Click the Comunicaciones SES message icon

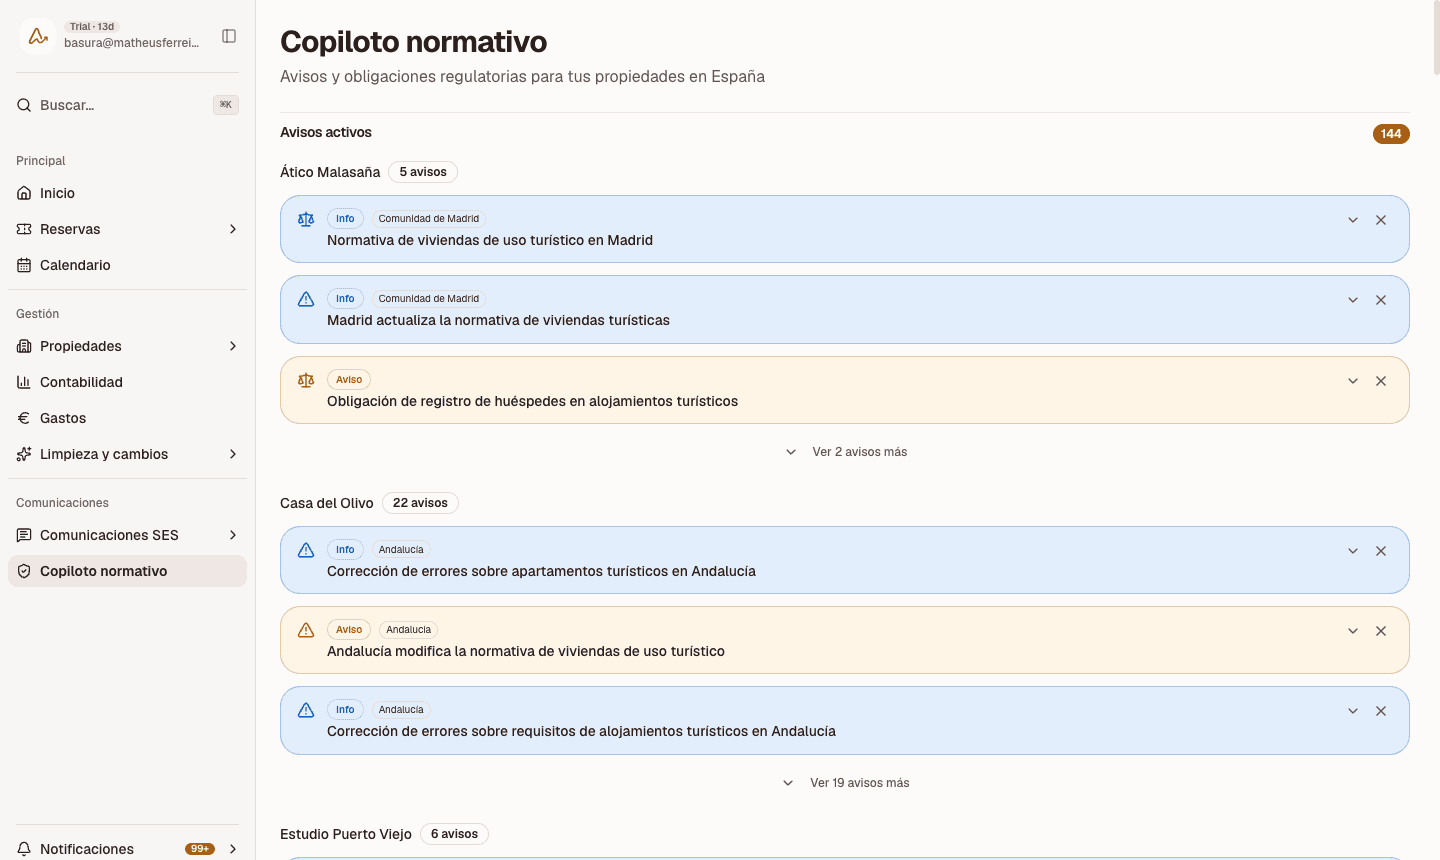click(x=24, y=535)
